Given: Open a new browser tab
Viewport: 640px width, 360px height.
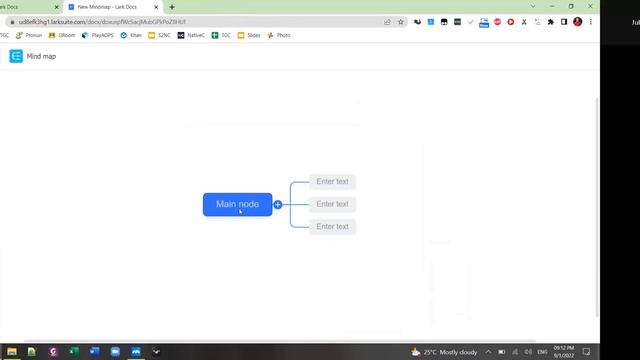Looking at the screenshot, I should tap(172, 7).
